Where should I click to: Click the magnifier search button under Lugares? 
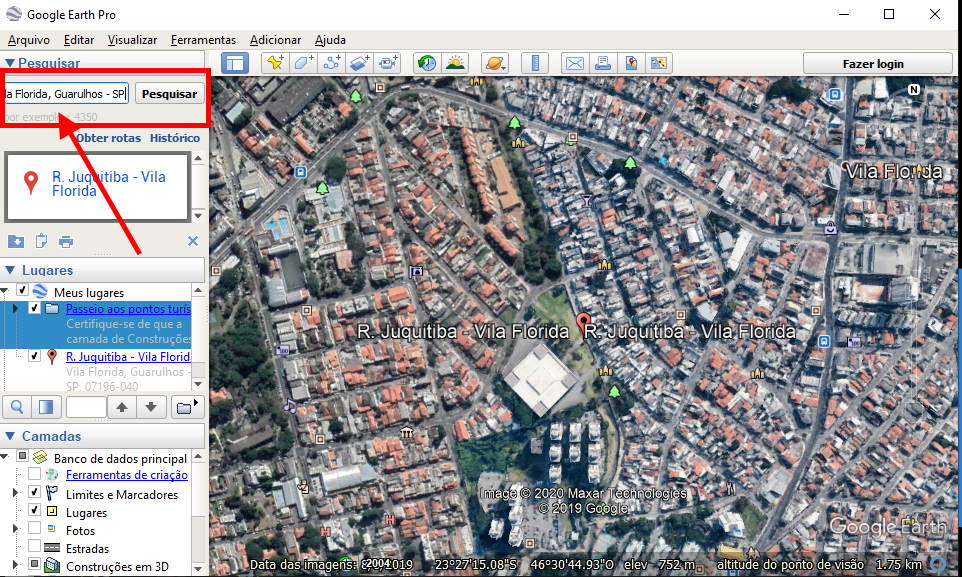tap(17, 406)
